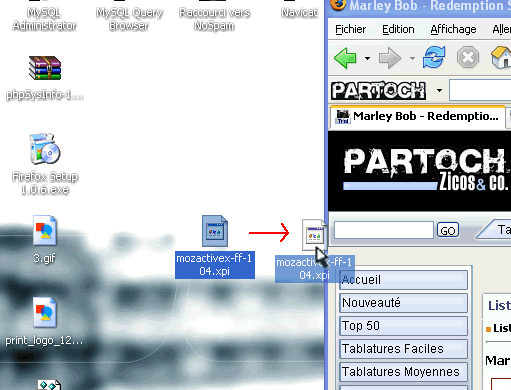
Task: Open the Back button history dropdown arrow
Action: pyautogui.click(x=367, y=58)
